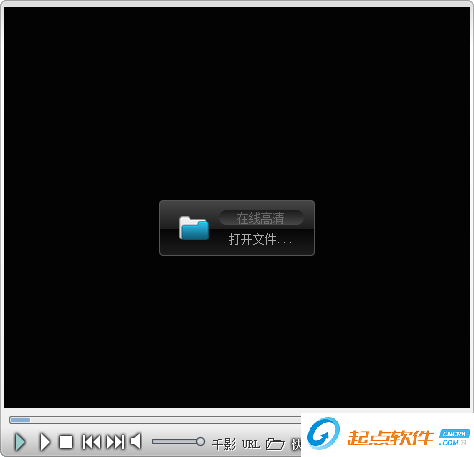Click 打开文件... to open a file
The height and width of the screenshot is (457, 474).
click(x=260, y=239)
